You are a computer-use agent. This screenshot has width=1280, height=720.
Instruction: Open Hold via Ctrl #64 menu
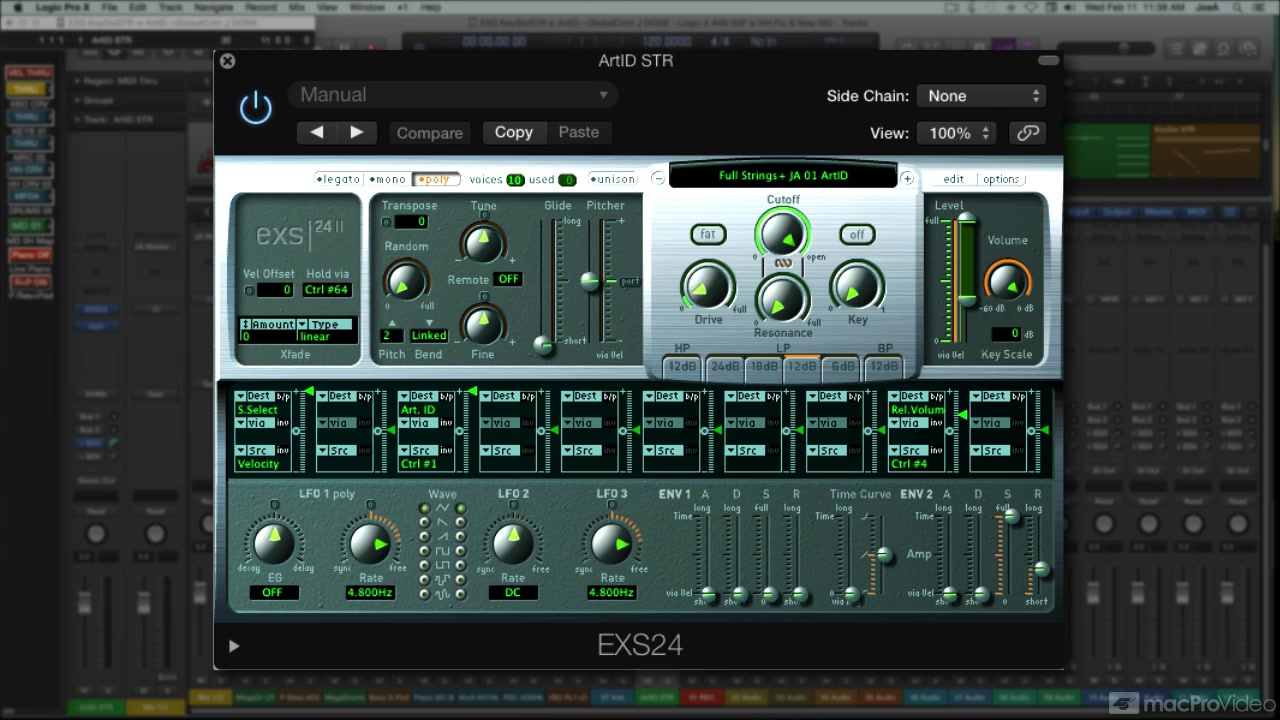click(327, 290)
